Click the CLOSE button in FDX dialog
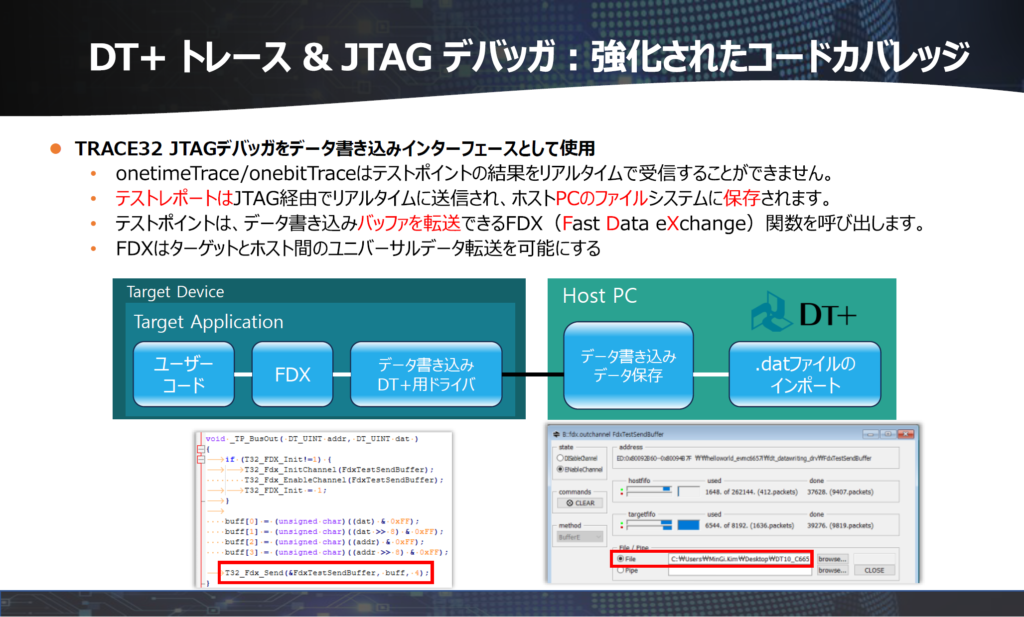1024x617 pixels. (874, 570)
